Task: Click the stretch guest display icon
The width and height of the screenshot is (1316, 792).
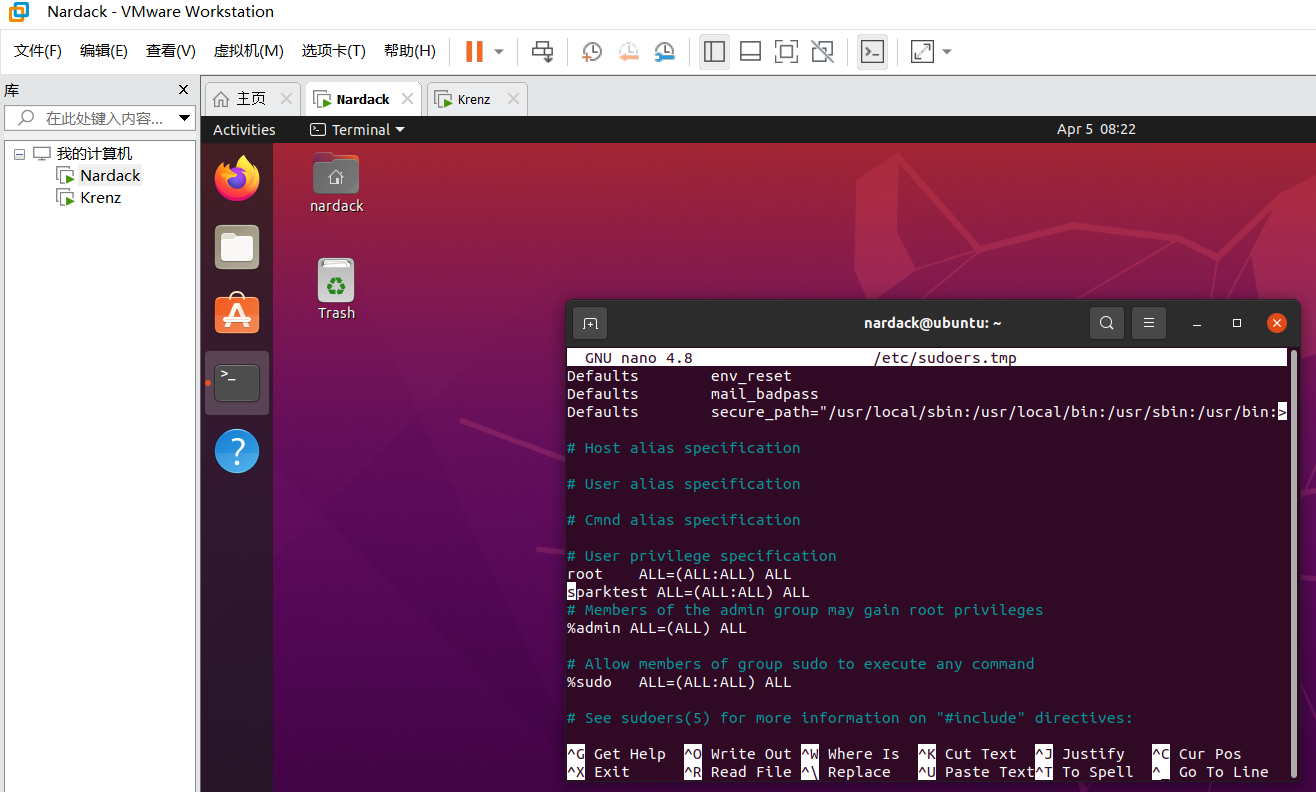Action: 922,51
